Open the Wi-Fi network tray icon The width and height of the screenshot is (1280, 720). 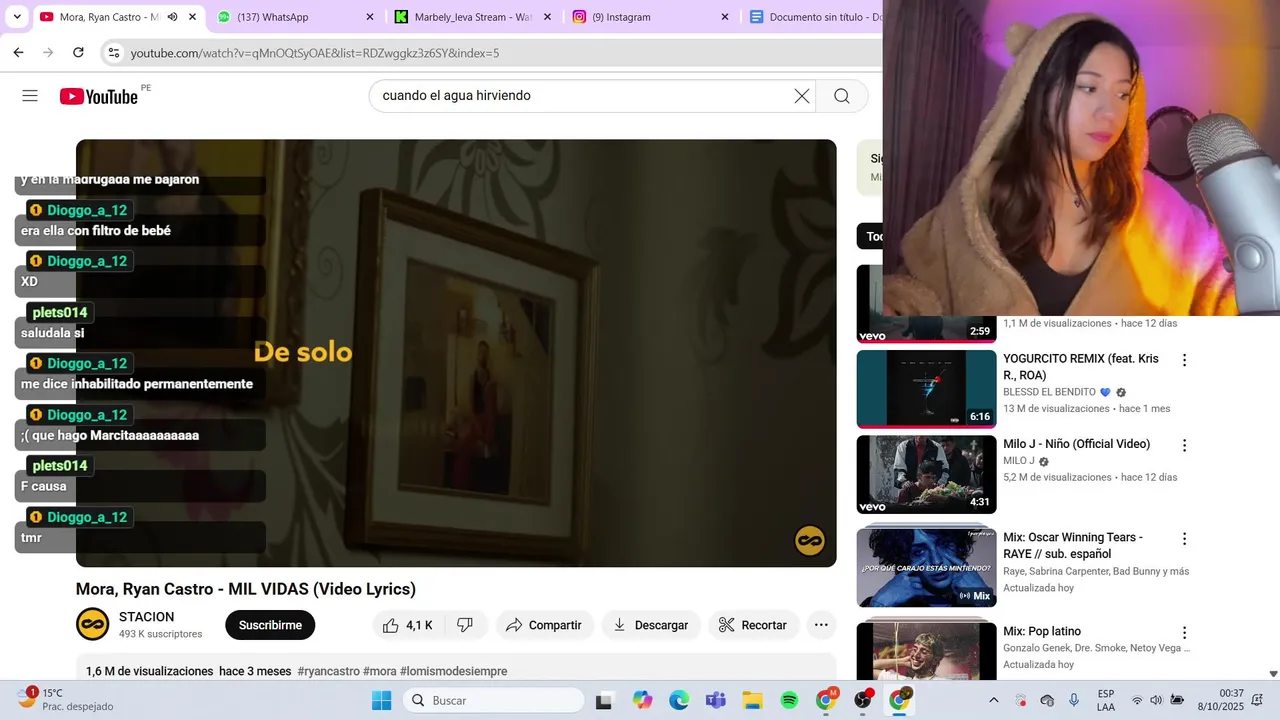point(1137,700)
